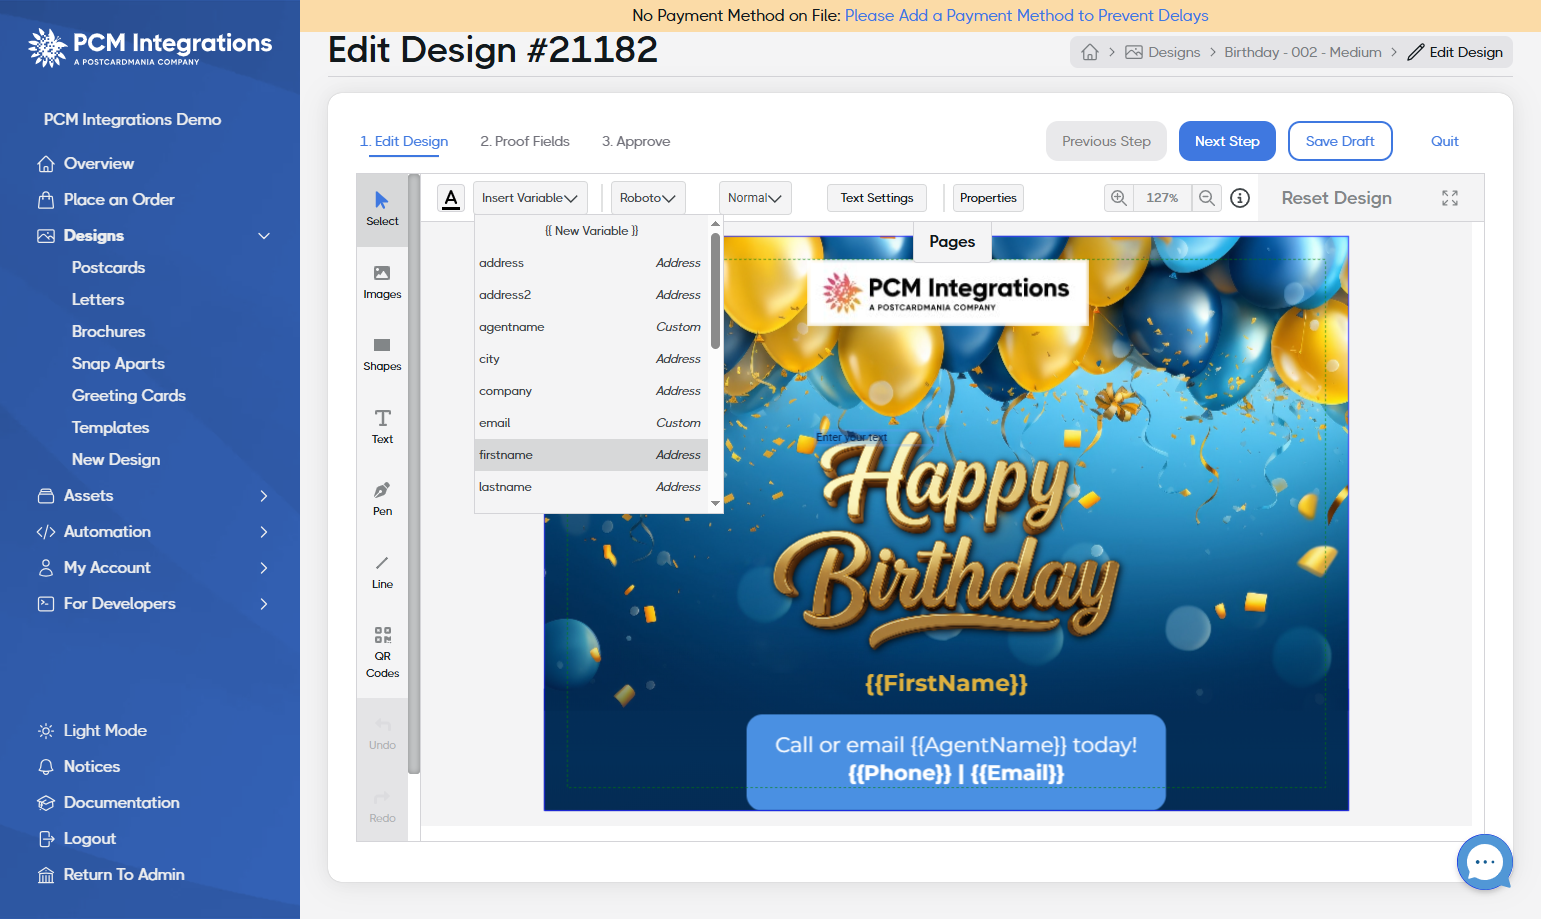1541x919 pixels.
Task: Open Text Settings
Action: tap(877, 198)
